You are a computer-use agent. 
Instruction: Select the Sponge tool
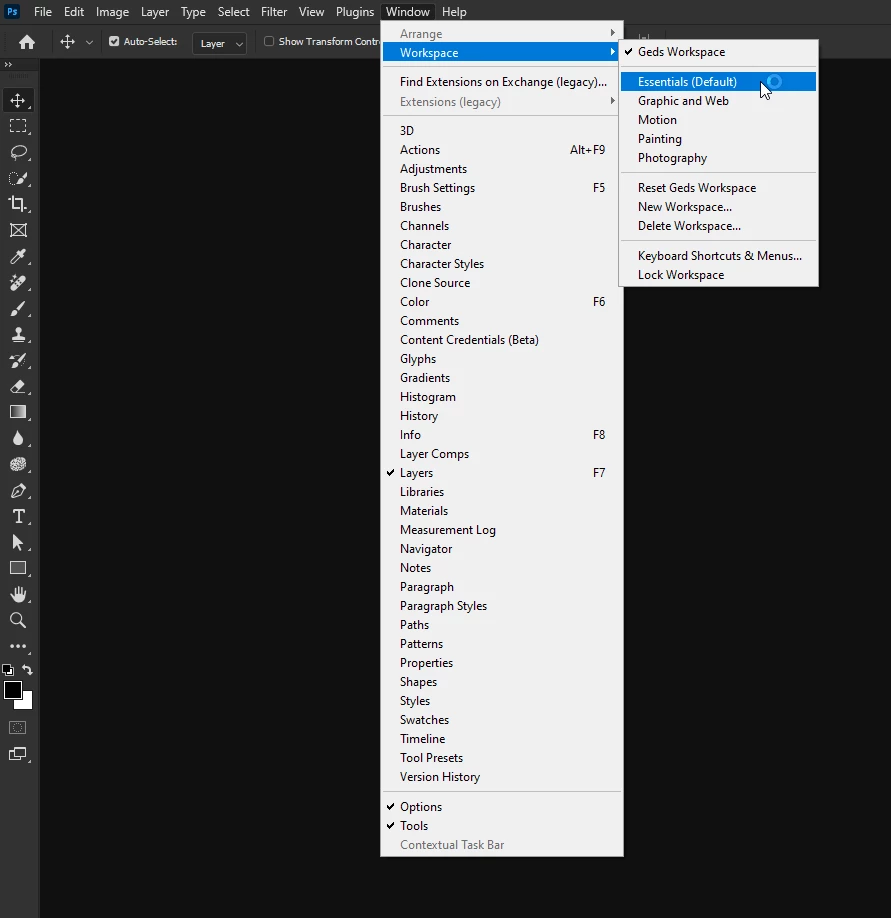pyautogui.click(x=18, y=464)
